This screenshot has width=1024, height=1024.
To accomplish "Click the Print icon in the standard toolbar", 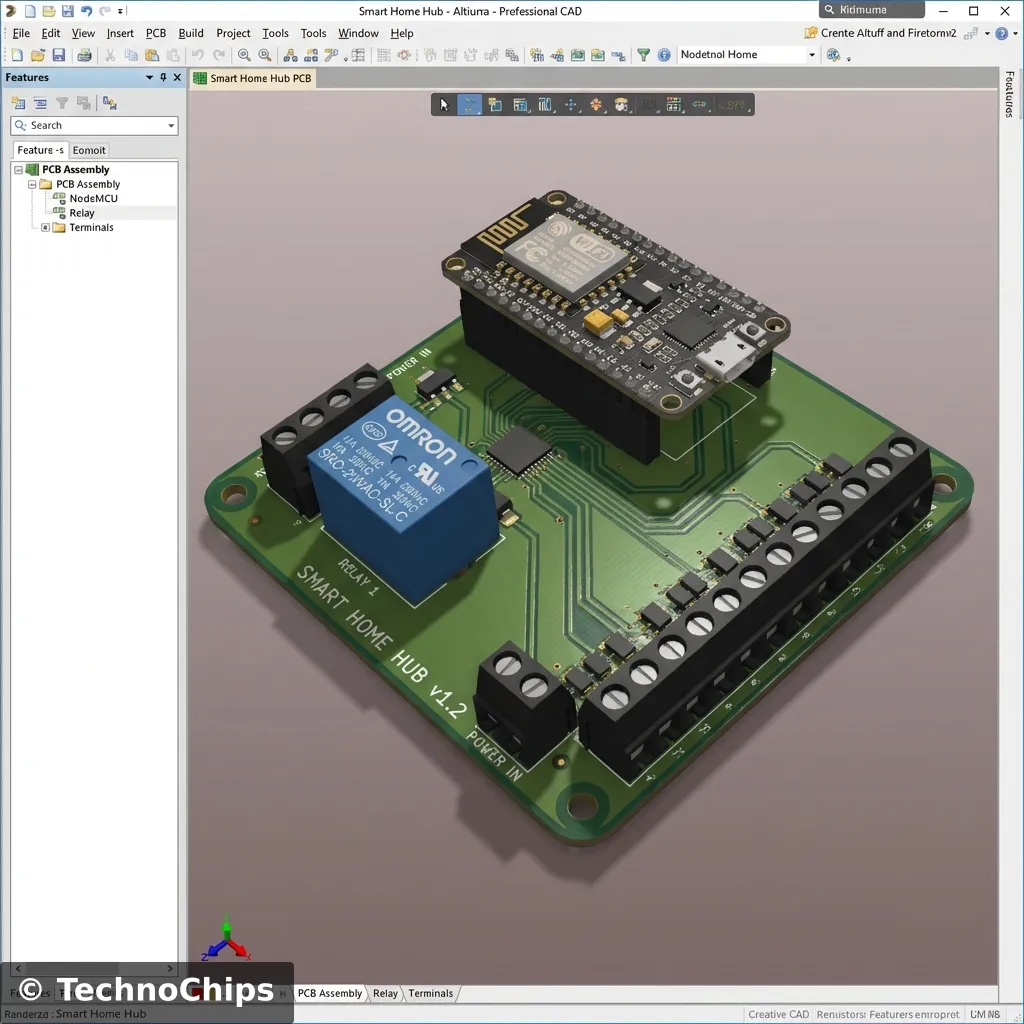I will pos(84,55).
